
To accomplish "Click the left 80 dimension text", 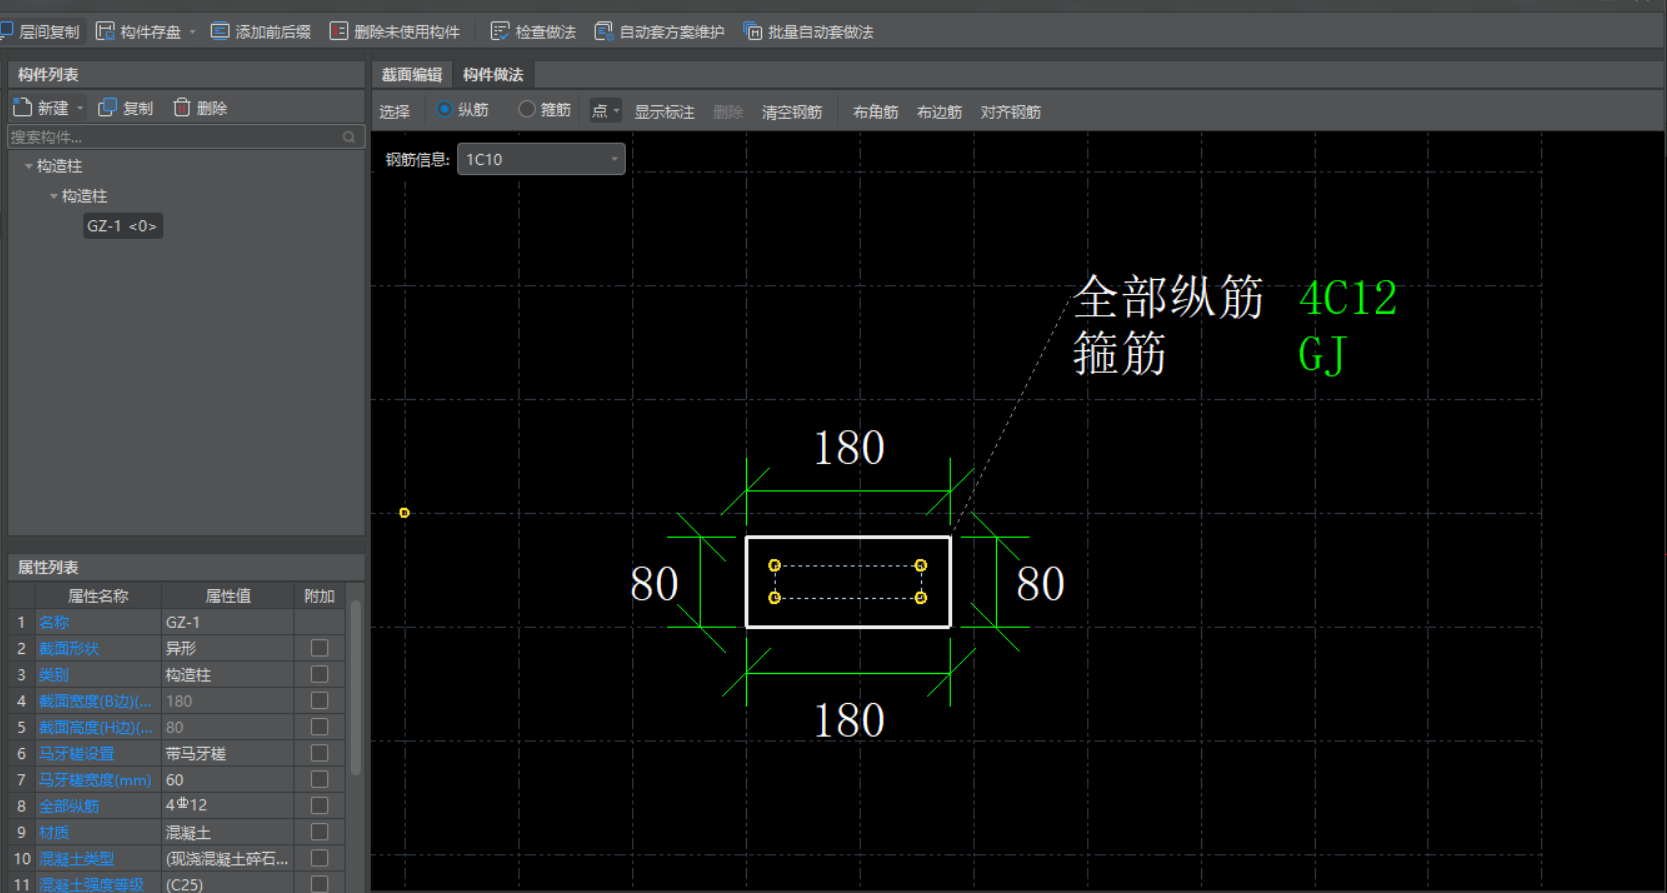I will [654, 584].
